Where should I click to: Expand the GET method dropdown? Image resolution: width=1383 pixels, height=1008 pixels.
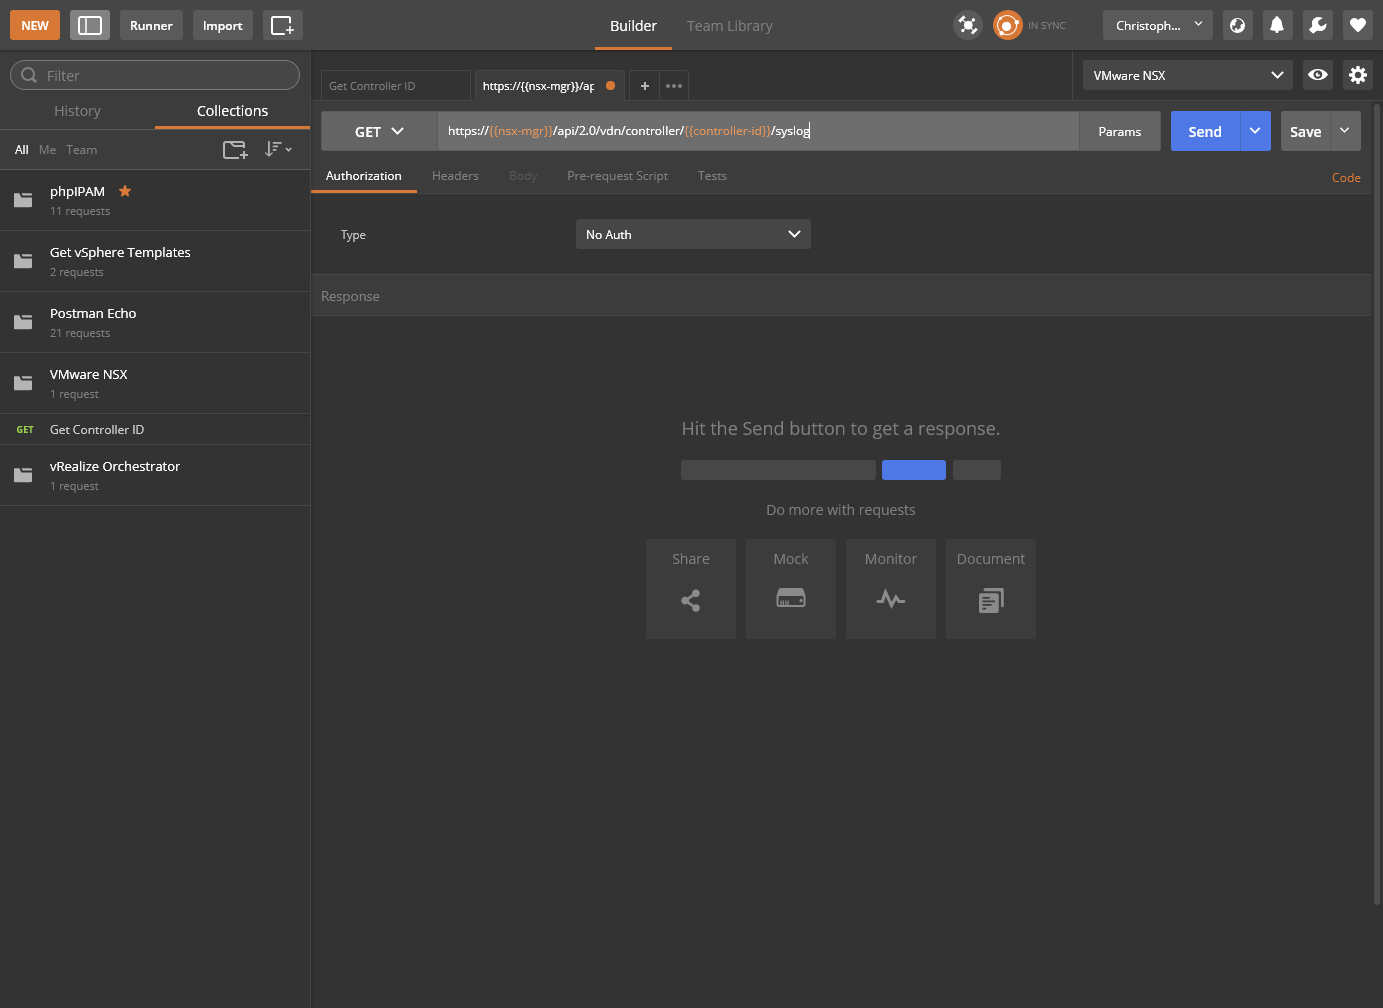click(x=379, y=132)
